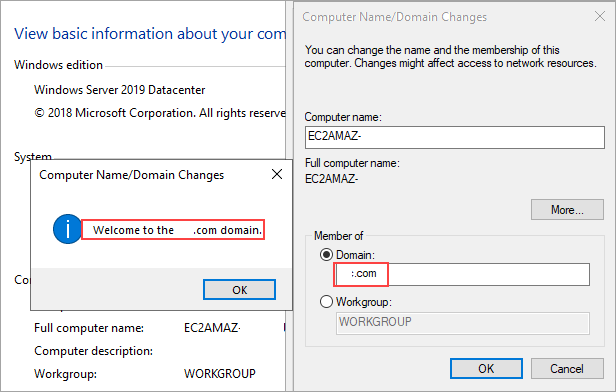Select the Domain radio button
Image resolution: width=616 pixels, height=392 pixels.
[x=326, y=255]
